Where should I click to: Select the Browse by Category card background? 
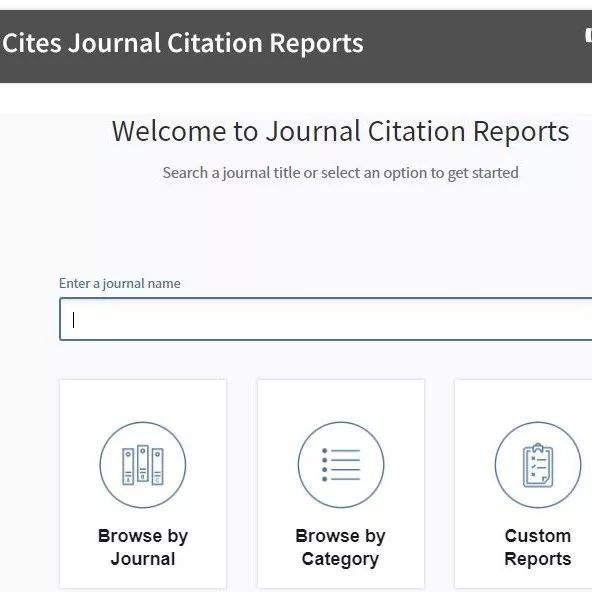[x=341, y=484]
